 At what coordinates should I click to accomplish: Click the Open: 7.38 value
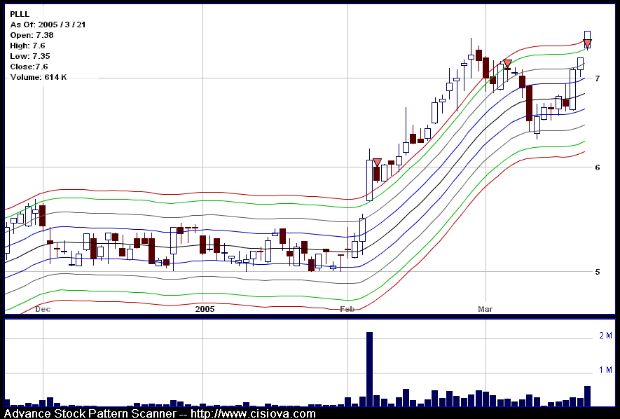click(32, 35)
